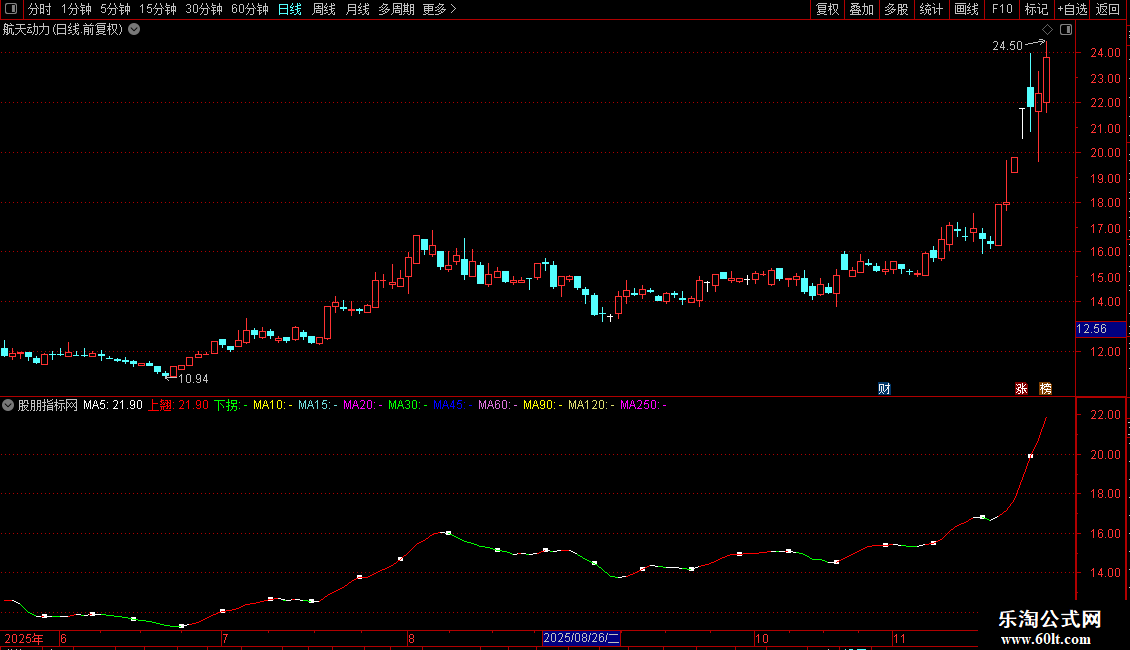Image resolution: width=1130 pixels, height=650 pixels.
Task: Click the MA60 indicator label
Action: (497, 405)
